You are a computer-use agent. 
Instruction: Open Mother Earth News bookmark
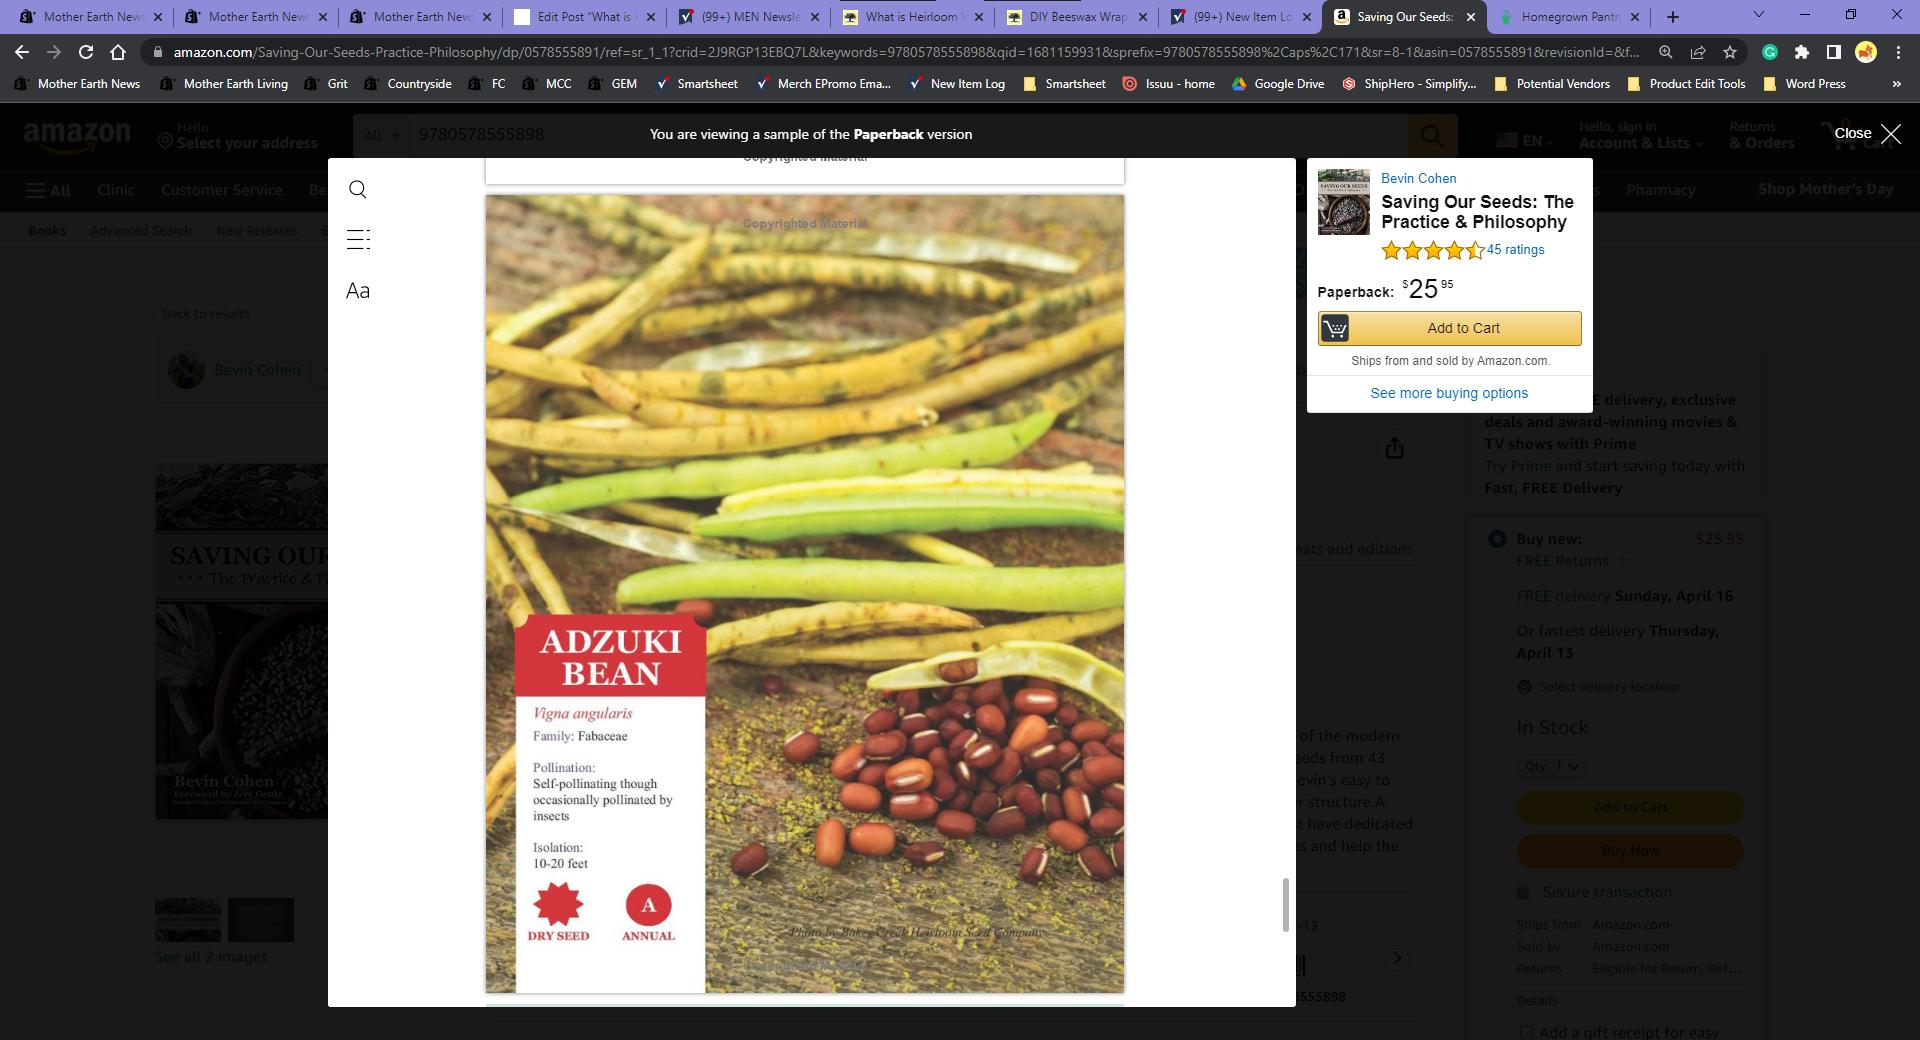77,84
